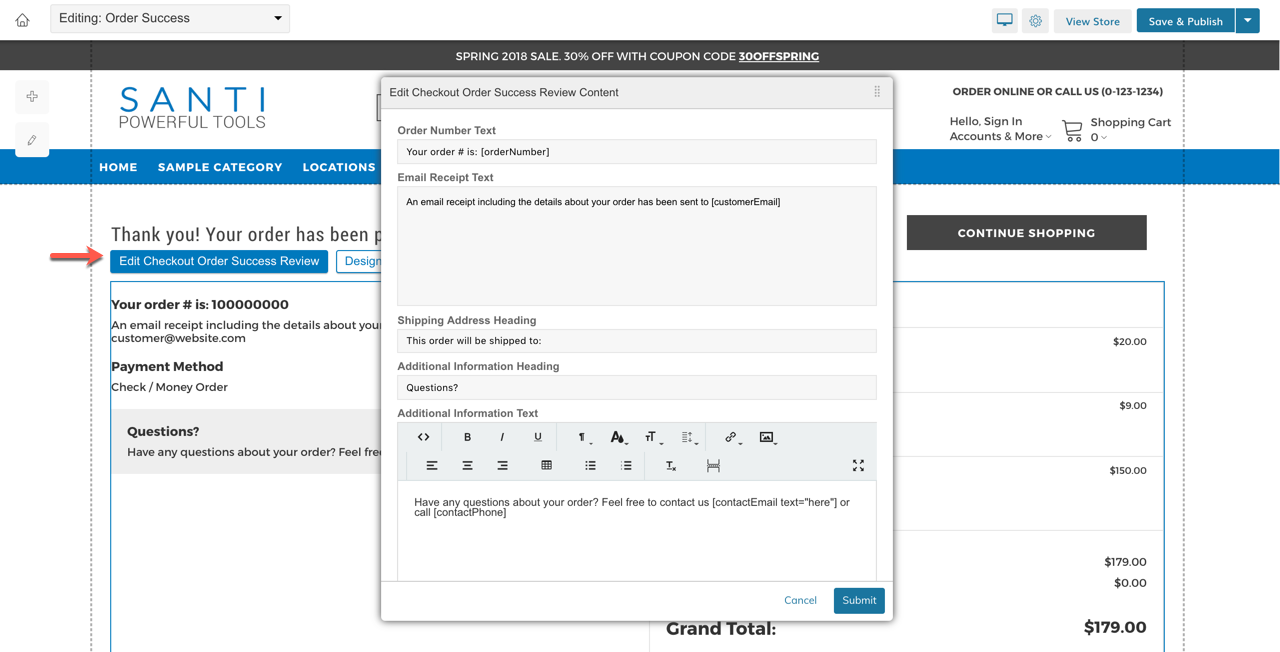Screen dimensions: 1280x652
Task: Apply italic formatting in editor toolbar
Action: 502,437
